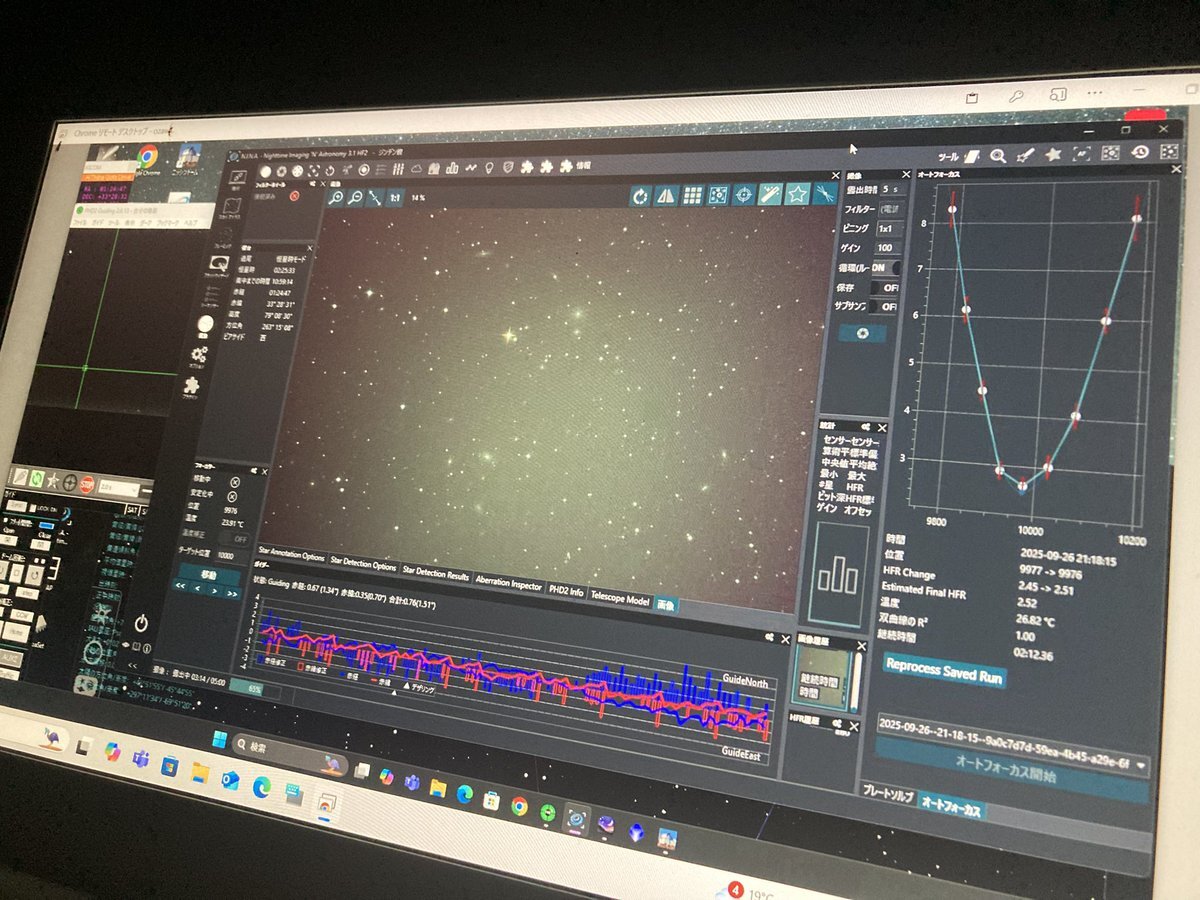This screenshot has width=1200, height=900.
Task: Click the auto-stretch wand icon
Action: pyautogui.click(x=770, y=194)
